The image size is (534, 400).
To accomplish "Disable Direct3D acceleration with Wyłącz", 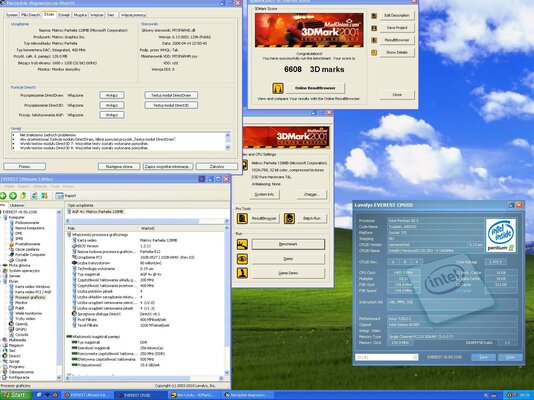I will click(x=112, y=105).
